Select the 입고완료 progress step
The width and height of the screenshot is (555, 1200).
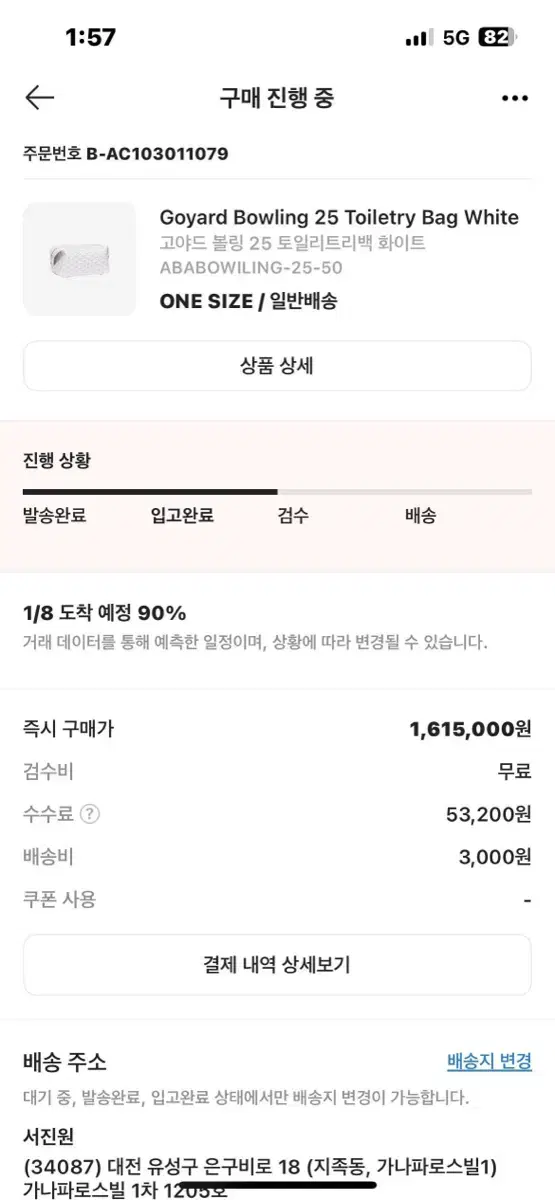click(x=182, y=516)
